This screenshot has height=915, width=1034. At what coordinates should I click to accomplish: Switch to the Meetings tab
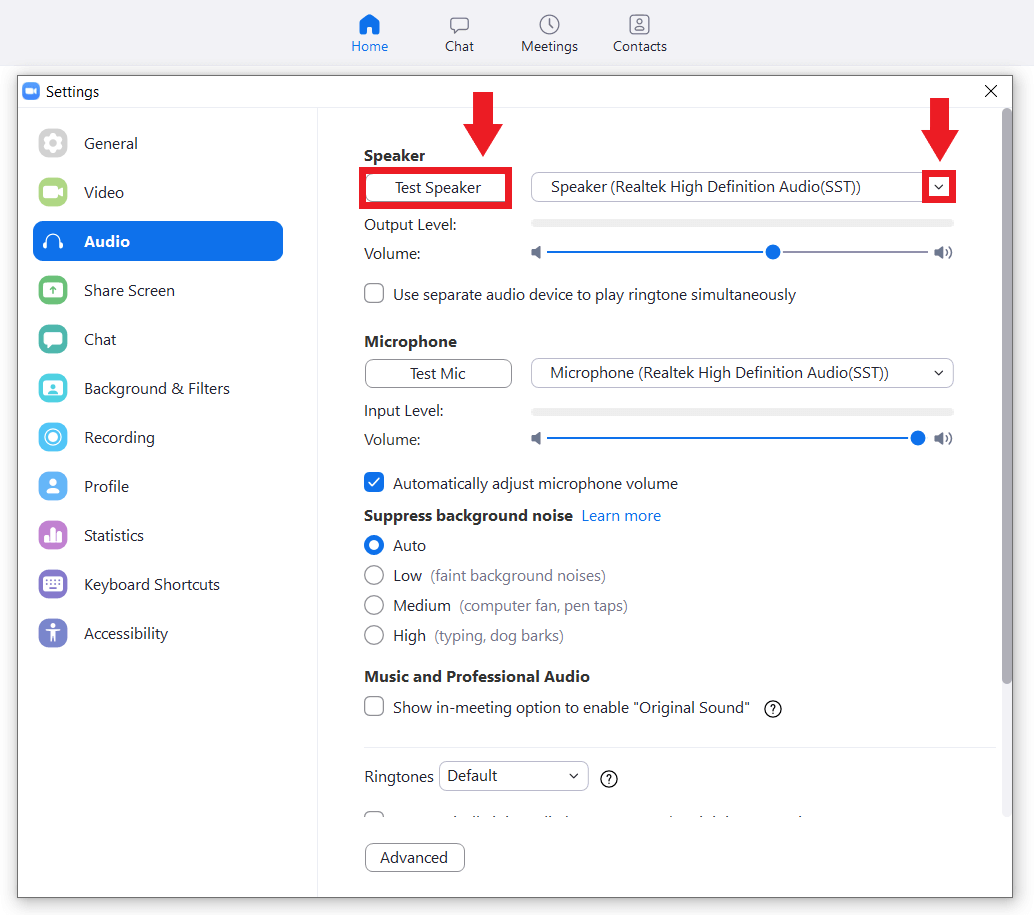click(x=549, y=33)
